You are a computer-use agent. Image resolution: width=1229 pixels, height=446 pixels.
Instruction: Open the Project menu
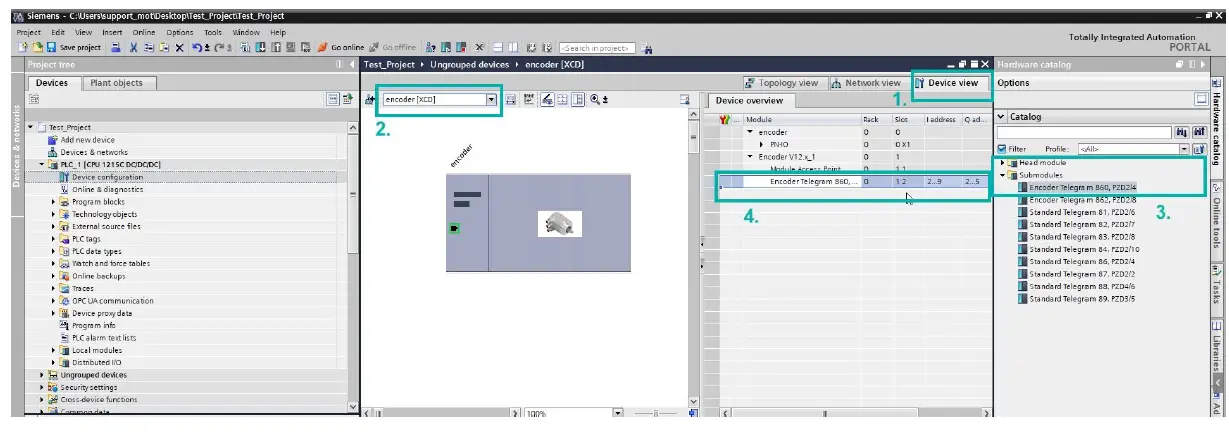pyautogui.click(x=29, y=32)
